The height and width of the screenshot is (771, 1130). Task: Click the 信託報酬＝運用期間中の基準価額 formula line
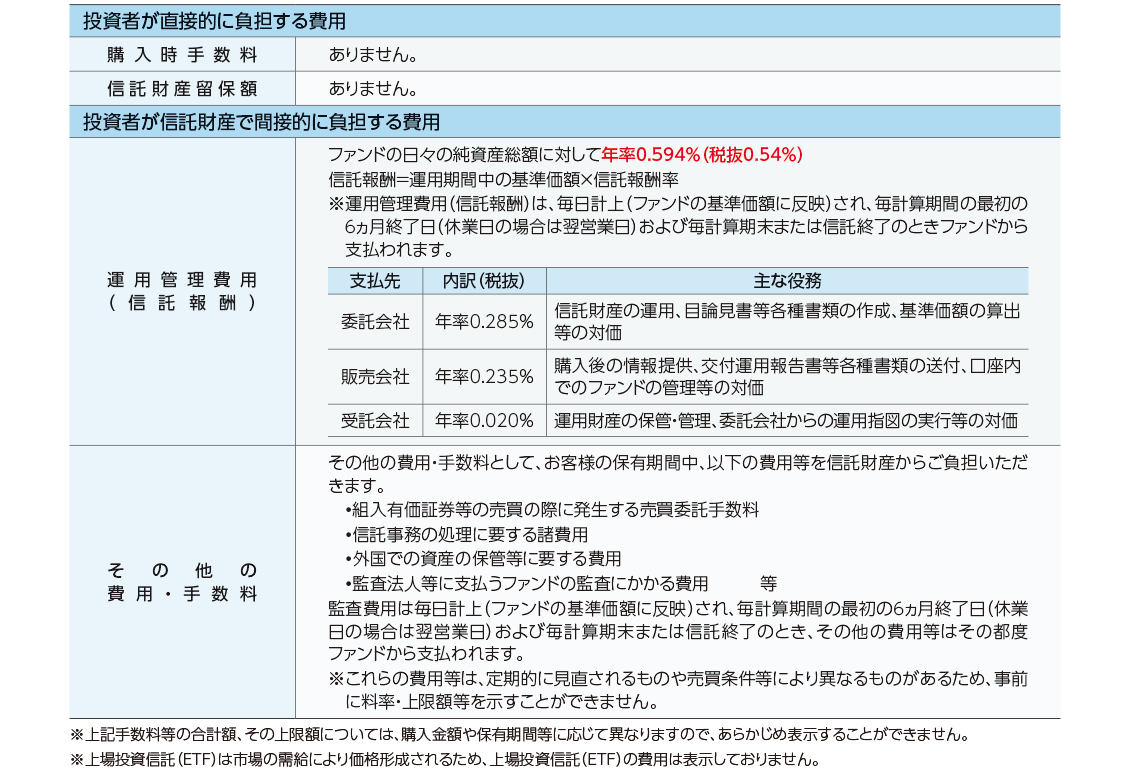pos(503,180)
